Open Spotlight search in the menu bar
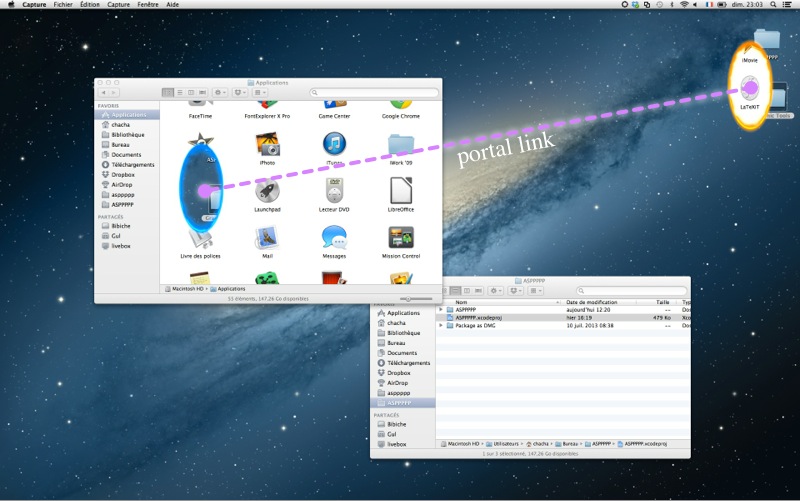The image size is (800, 501). pos(773,5)
